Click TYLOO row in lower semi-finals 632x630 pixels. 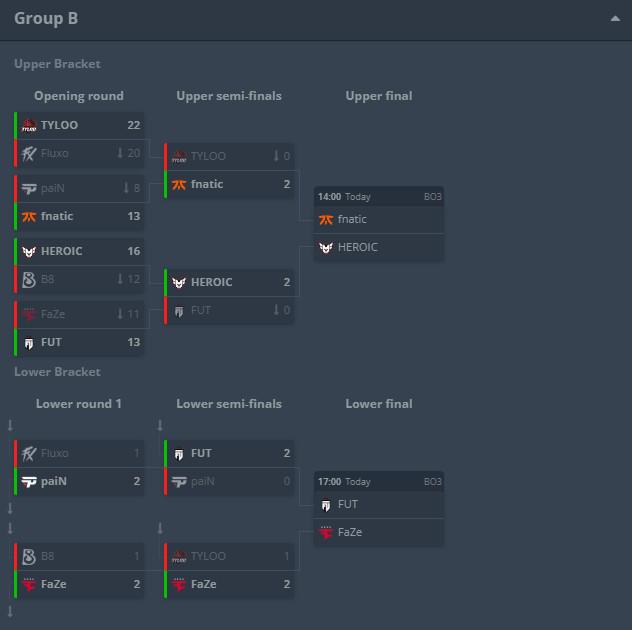[x=229, y=556]
